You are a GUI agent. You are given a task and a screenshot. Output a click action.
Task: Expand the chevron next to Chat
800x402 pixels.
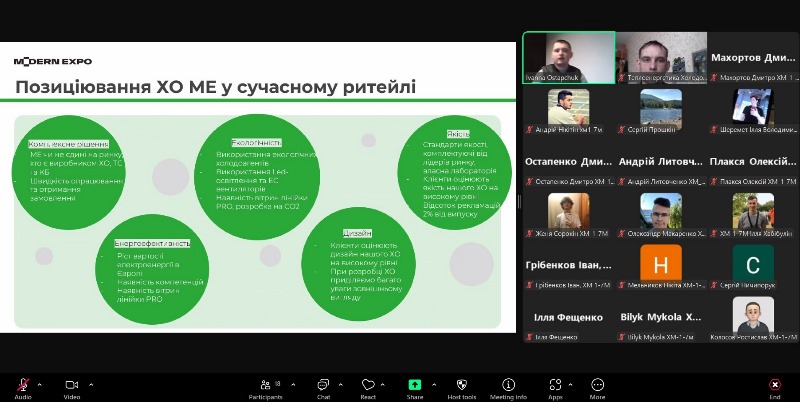pos(340,385)
